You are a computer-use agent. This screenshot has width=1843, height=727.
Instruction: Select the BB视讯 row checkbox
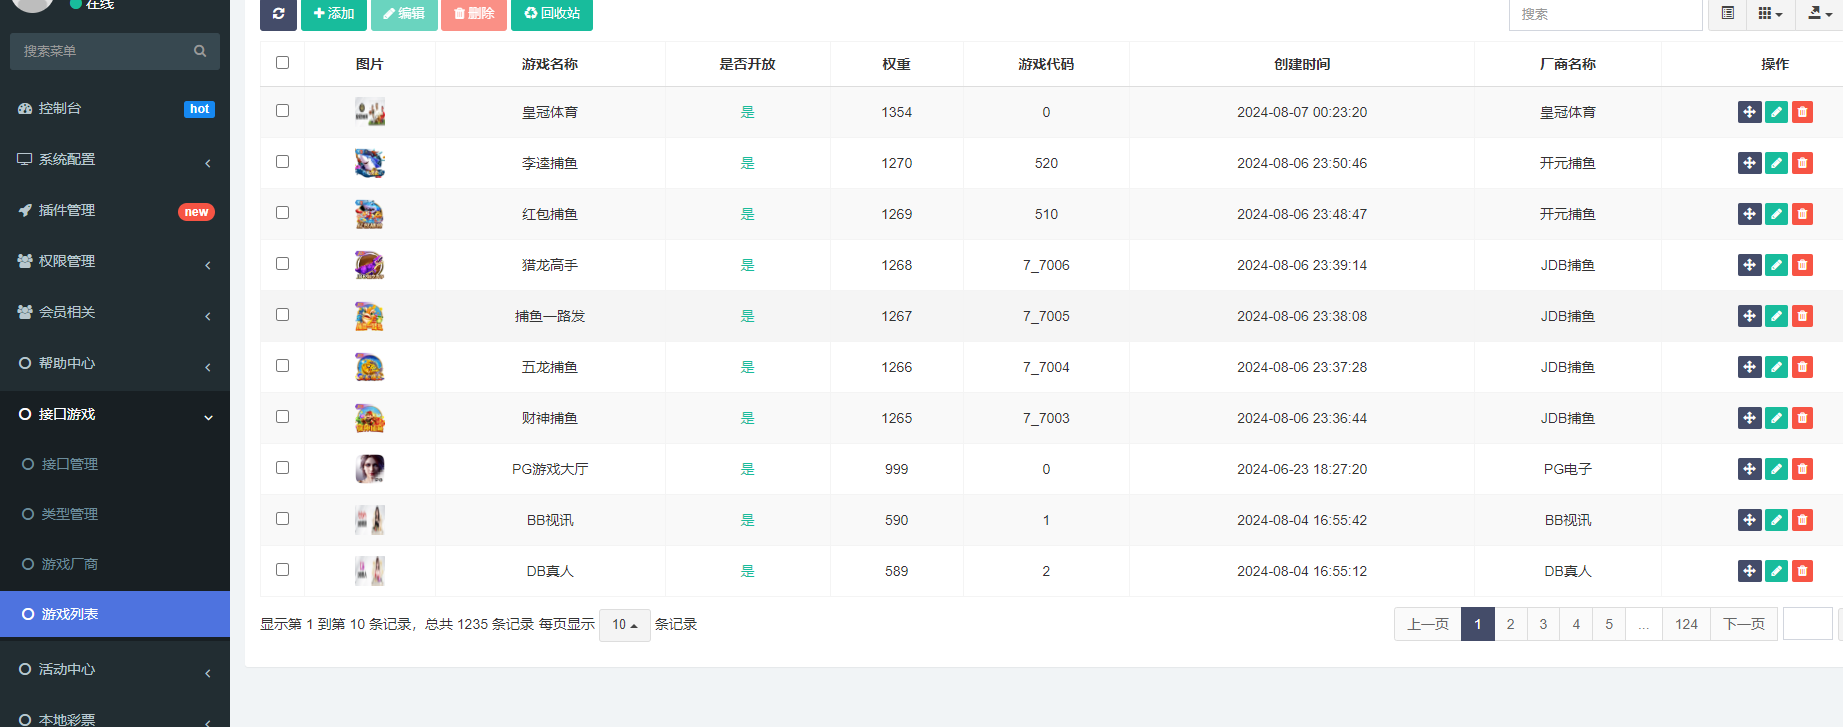282,519
